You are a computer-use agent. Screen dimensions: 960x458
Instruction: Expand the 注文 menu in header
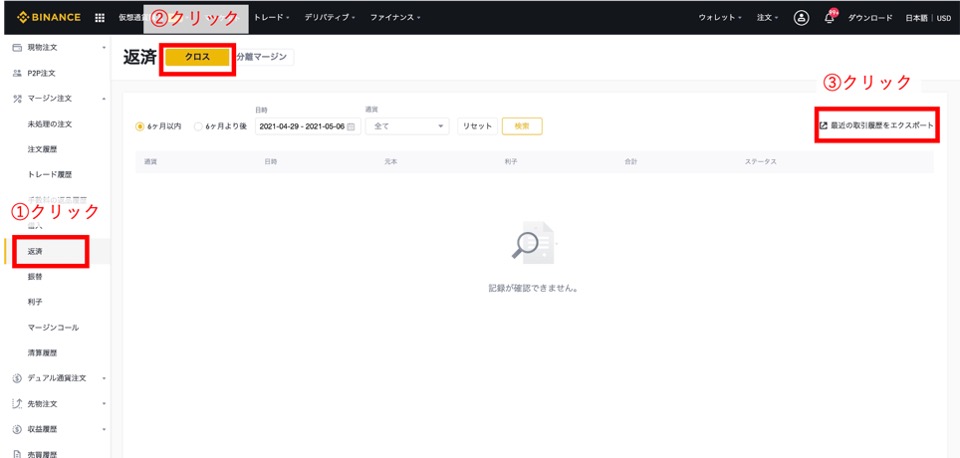click(x=767, y=18)
